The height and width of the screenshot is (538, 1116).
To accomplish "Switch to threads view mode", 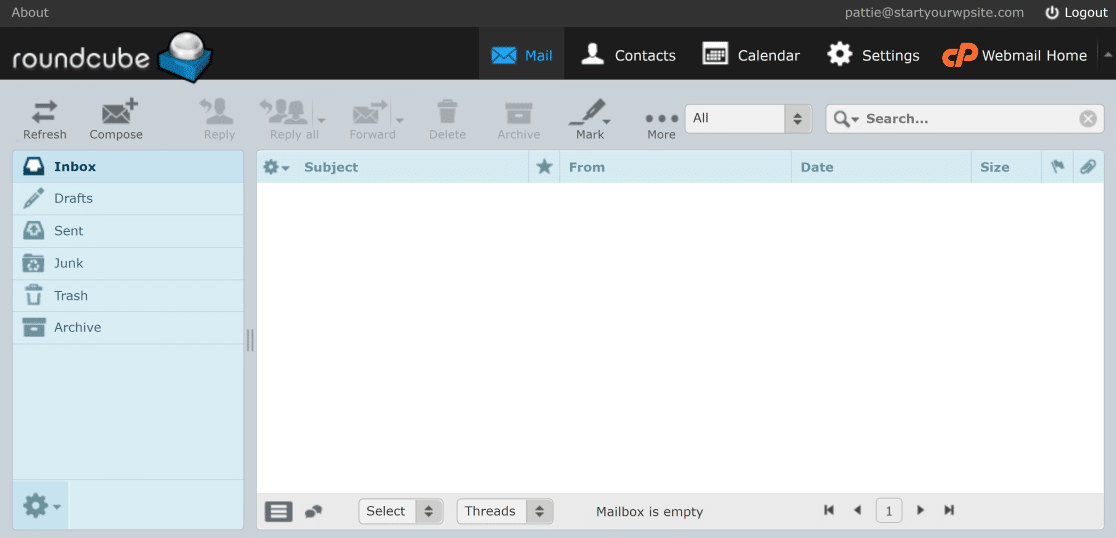I will click(313, 511).
